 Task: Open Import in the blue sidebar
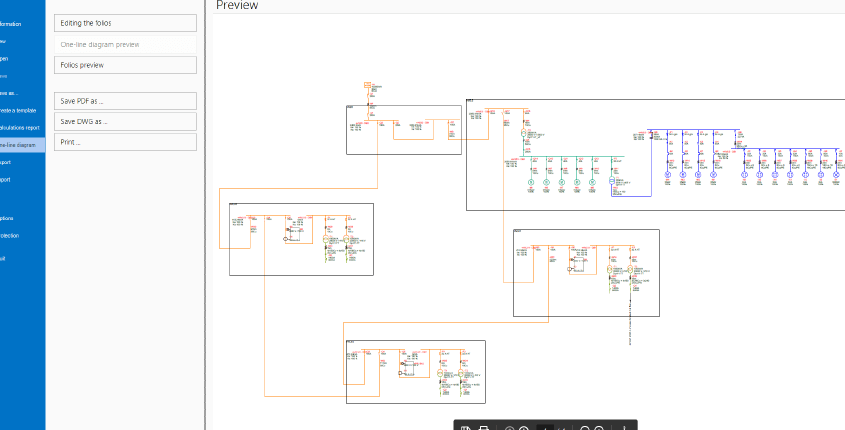tap(5, 179)
